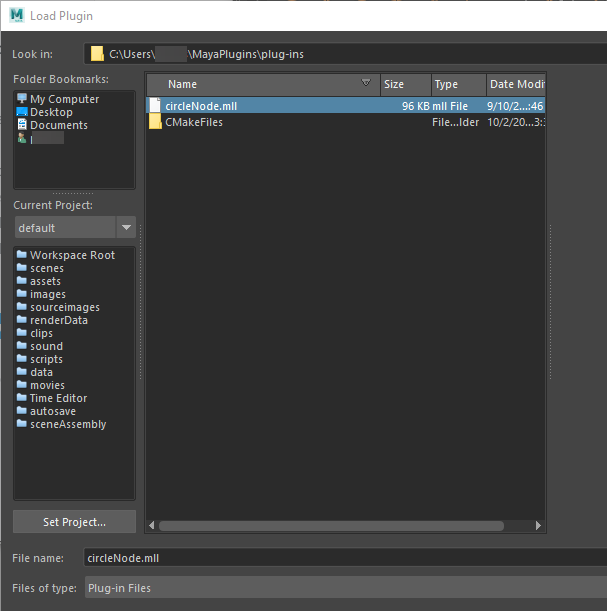The width and height of the screenshot is (607, 611).
Task: Click the sceneAssembly folder icon
Action: pyautogui.click(x=22, y=424)
